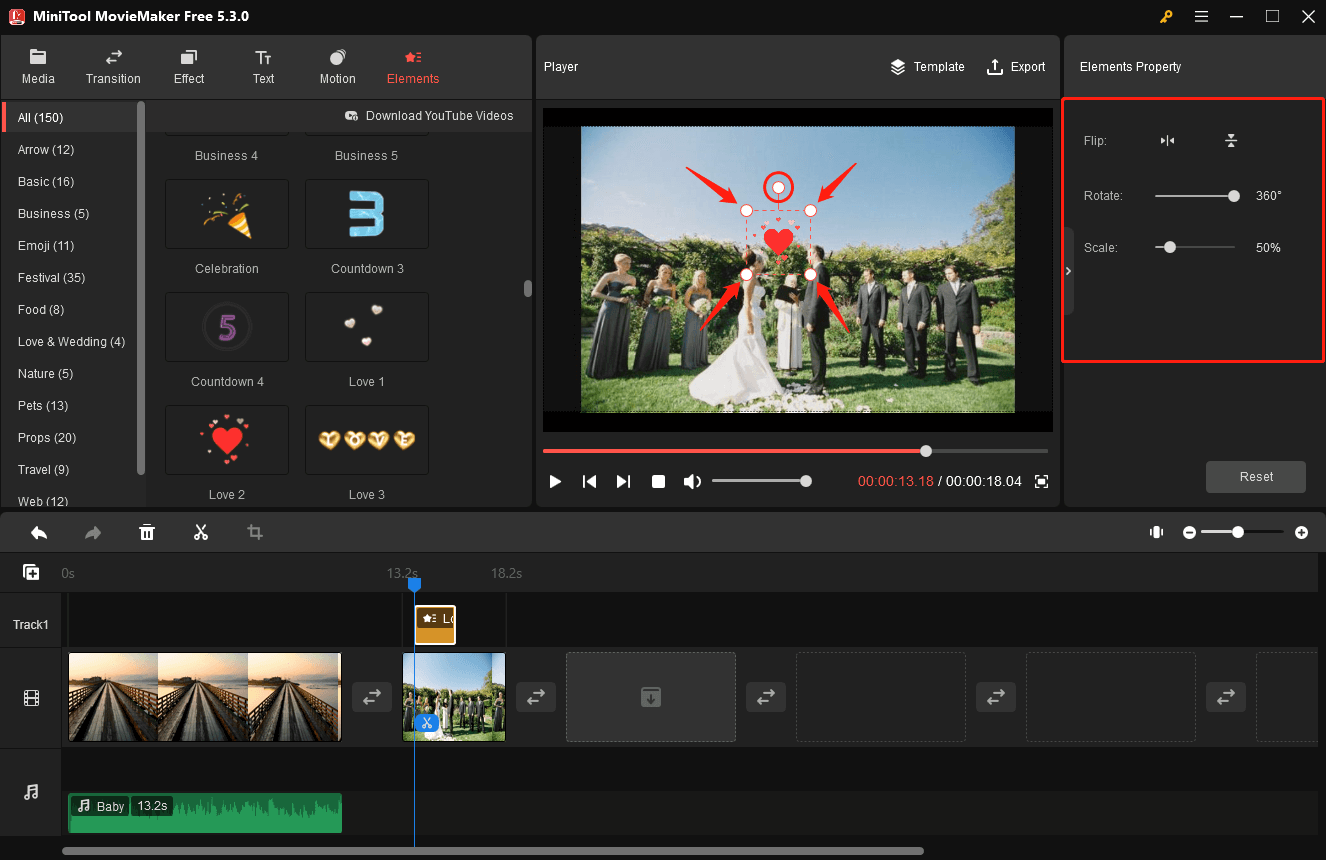Click the Export button

point(1015,67)
